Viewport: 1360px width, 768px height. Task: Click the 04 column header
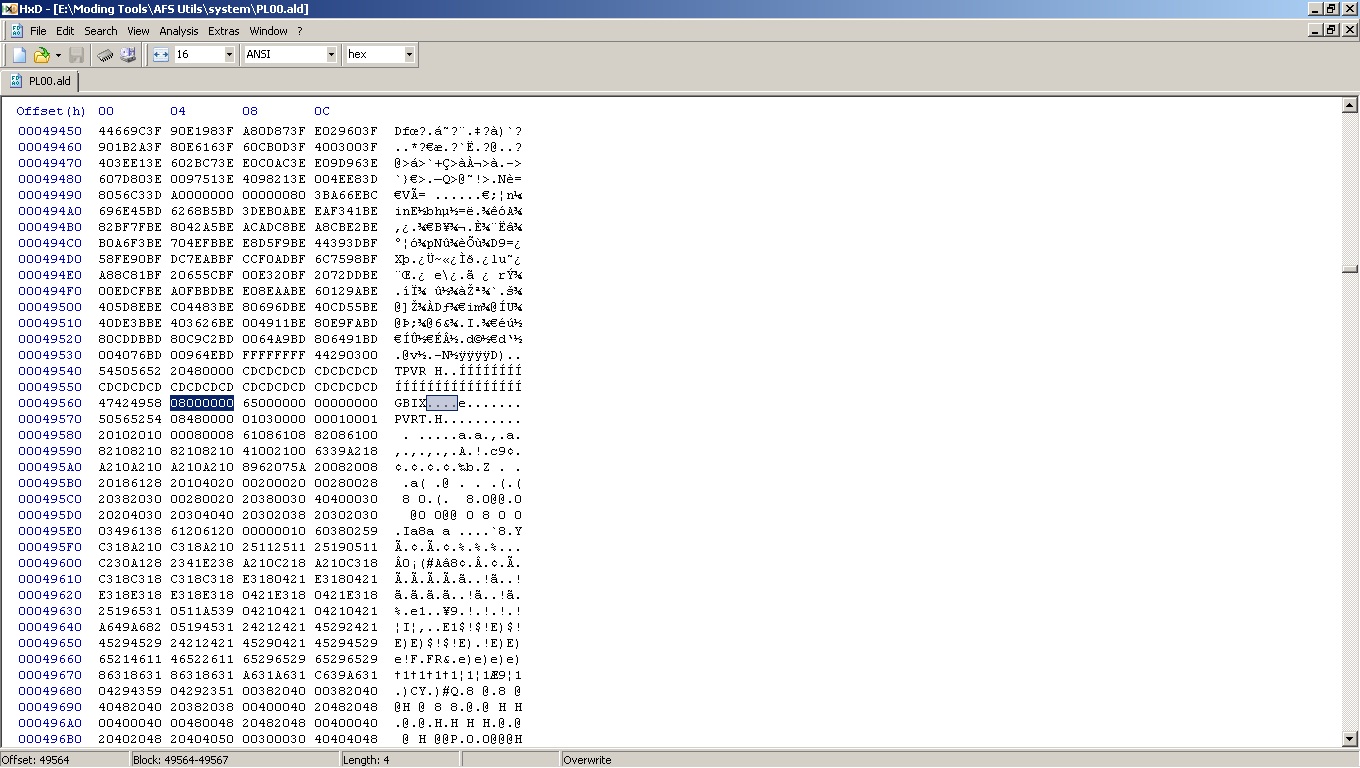[178, 111]
